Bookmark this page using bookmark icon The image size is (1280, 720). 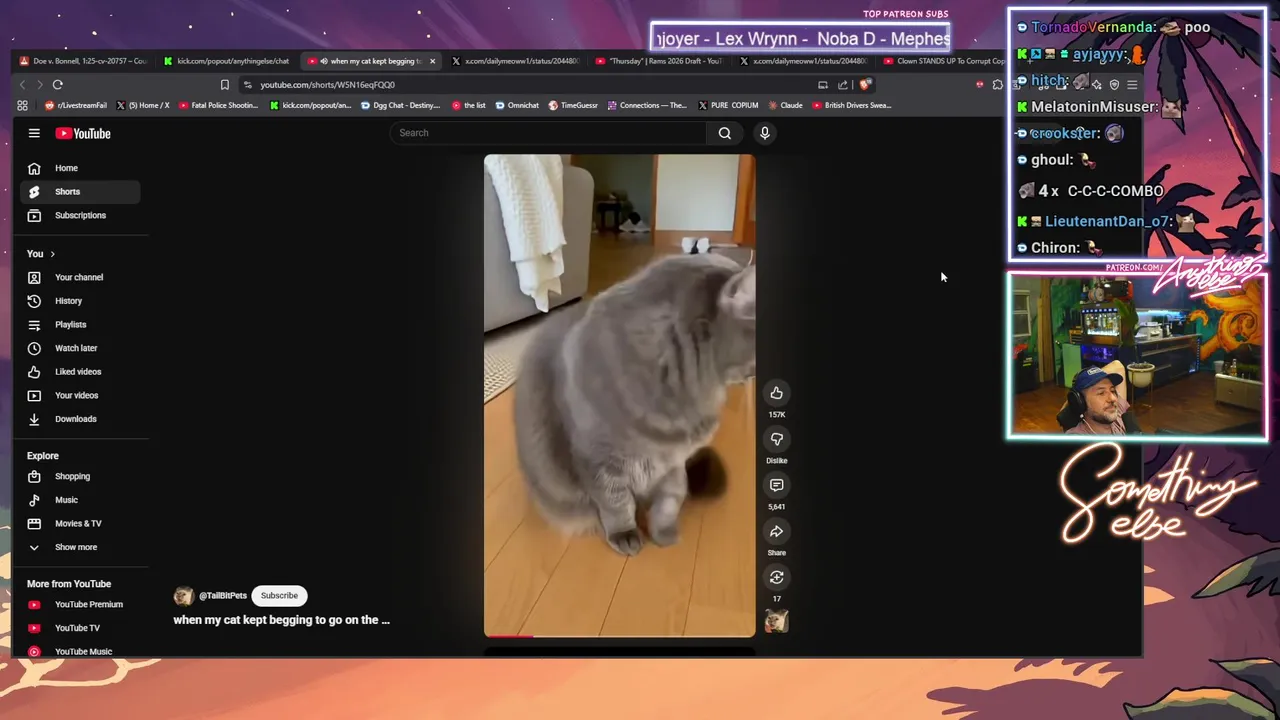[225, 85]
